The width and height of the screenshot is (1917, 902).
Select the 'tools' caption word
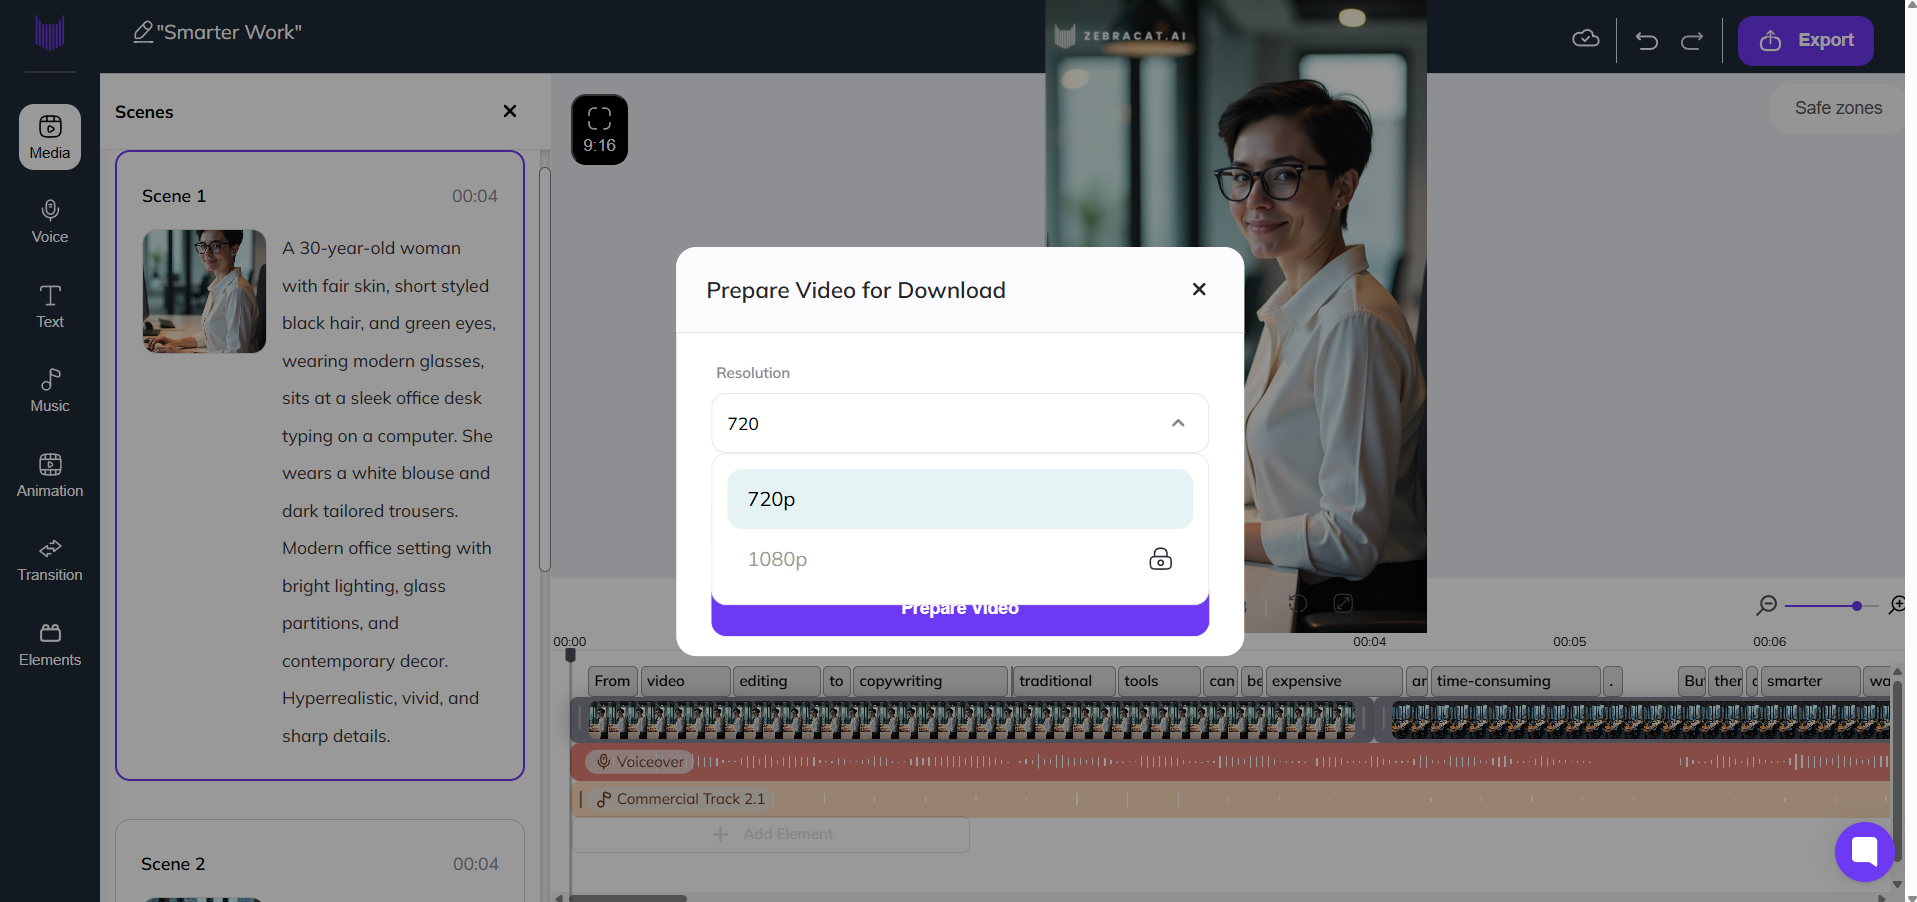click(1159, 681)
